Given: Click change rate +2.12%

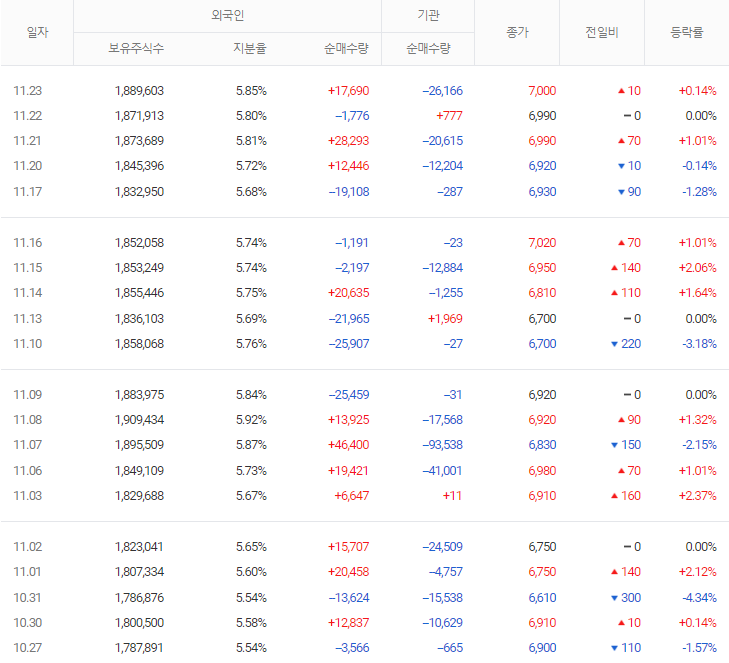Looking at the screenshot, I should coord(697,572).
